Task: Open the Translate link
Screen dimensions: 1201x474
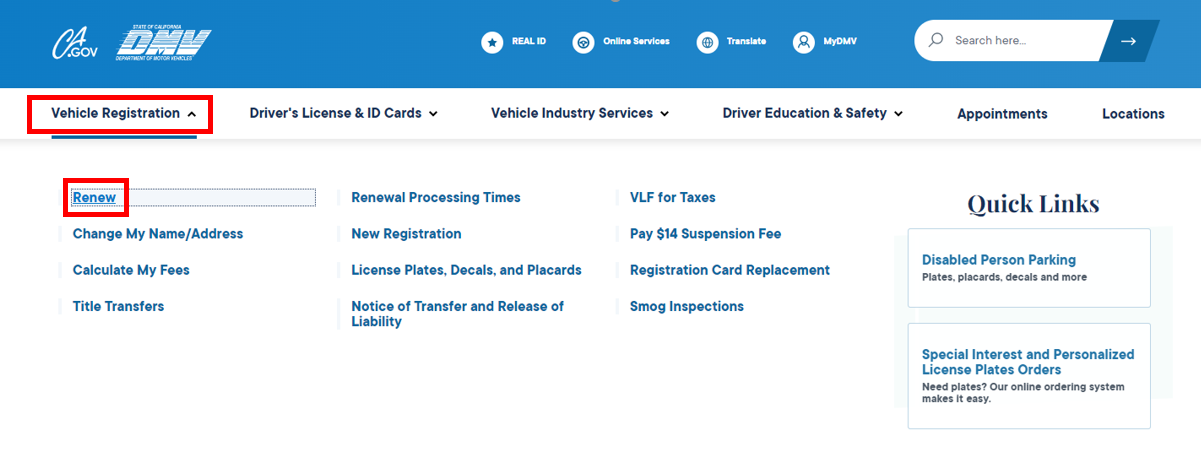Action: pyautogui.click(x=746, y=42)
